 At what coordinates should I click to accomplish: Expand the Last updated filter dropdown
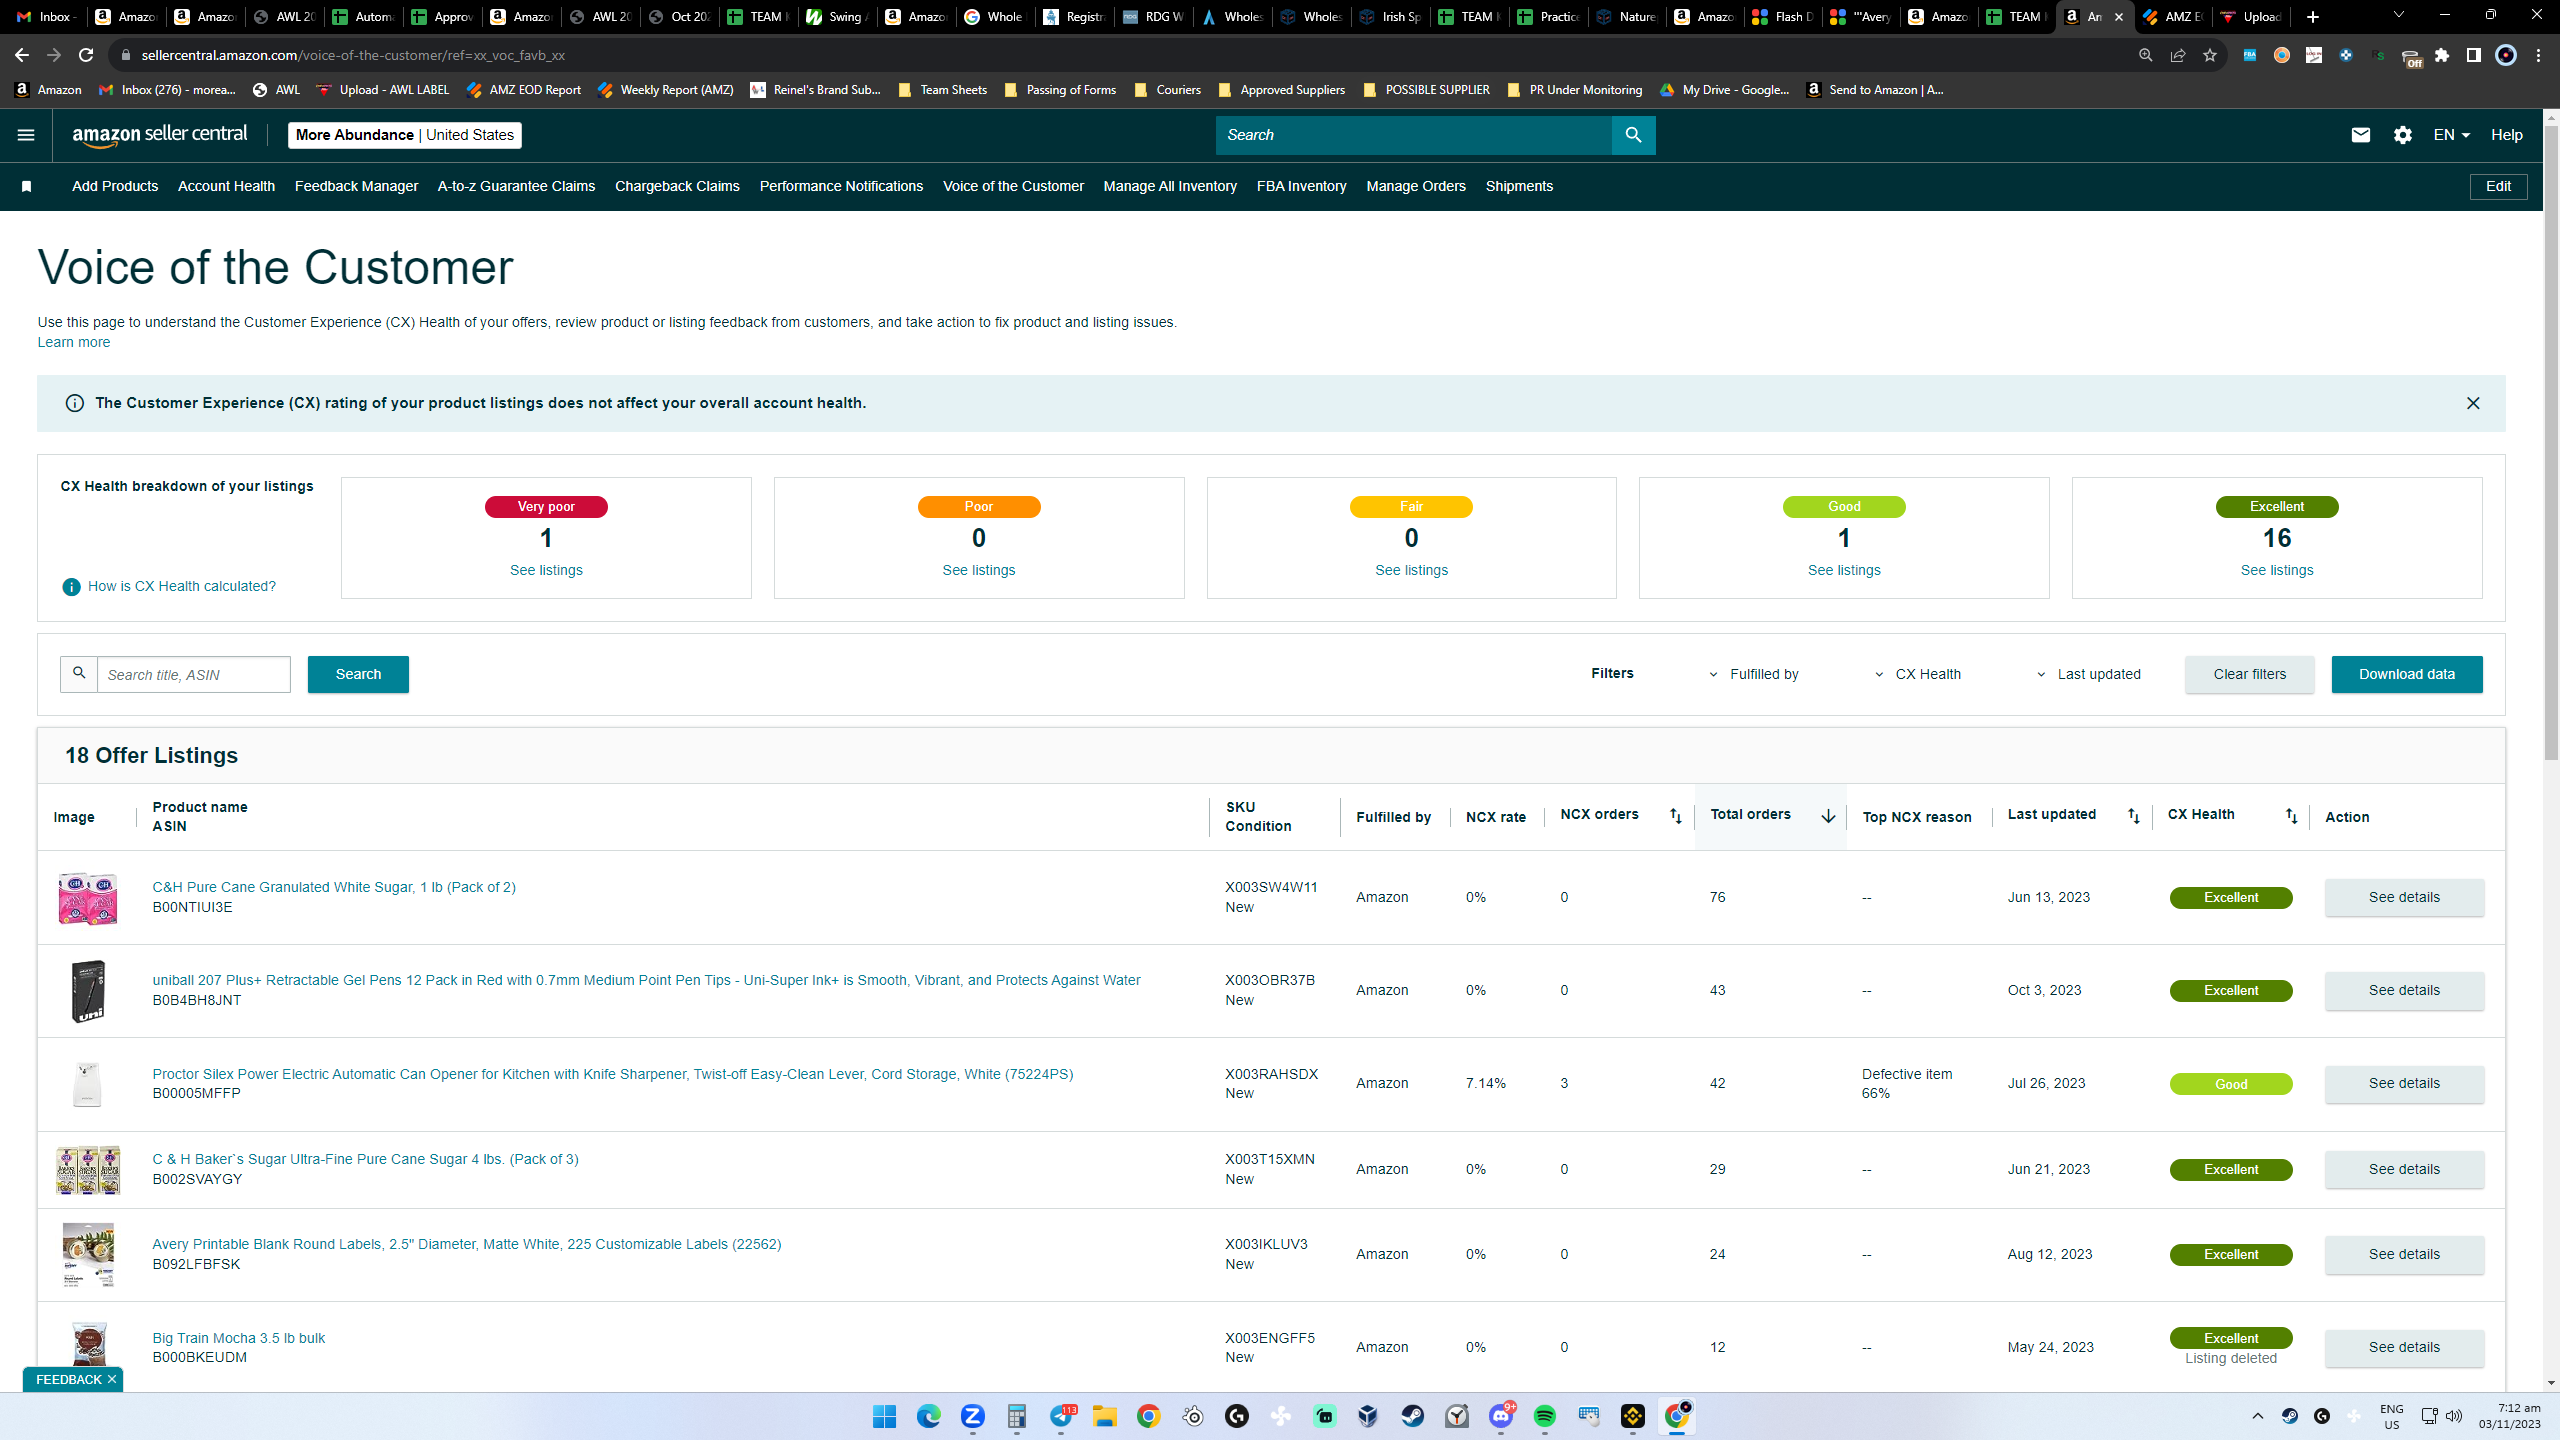coord(2089,674)
